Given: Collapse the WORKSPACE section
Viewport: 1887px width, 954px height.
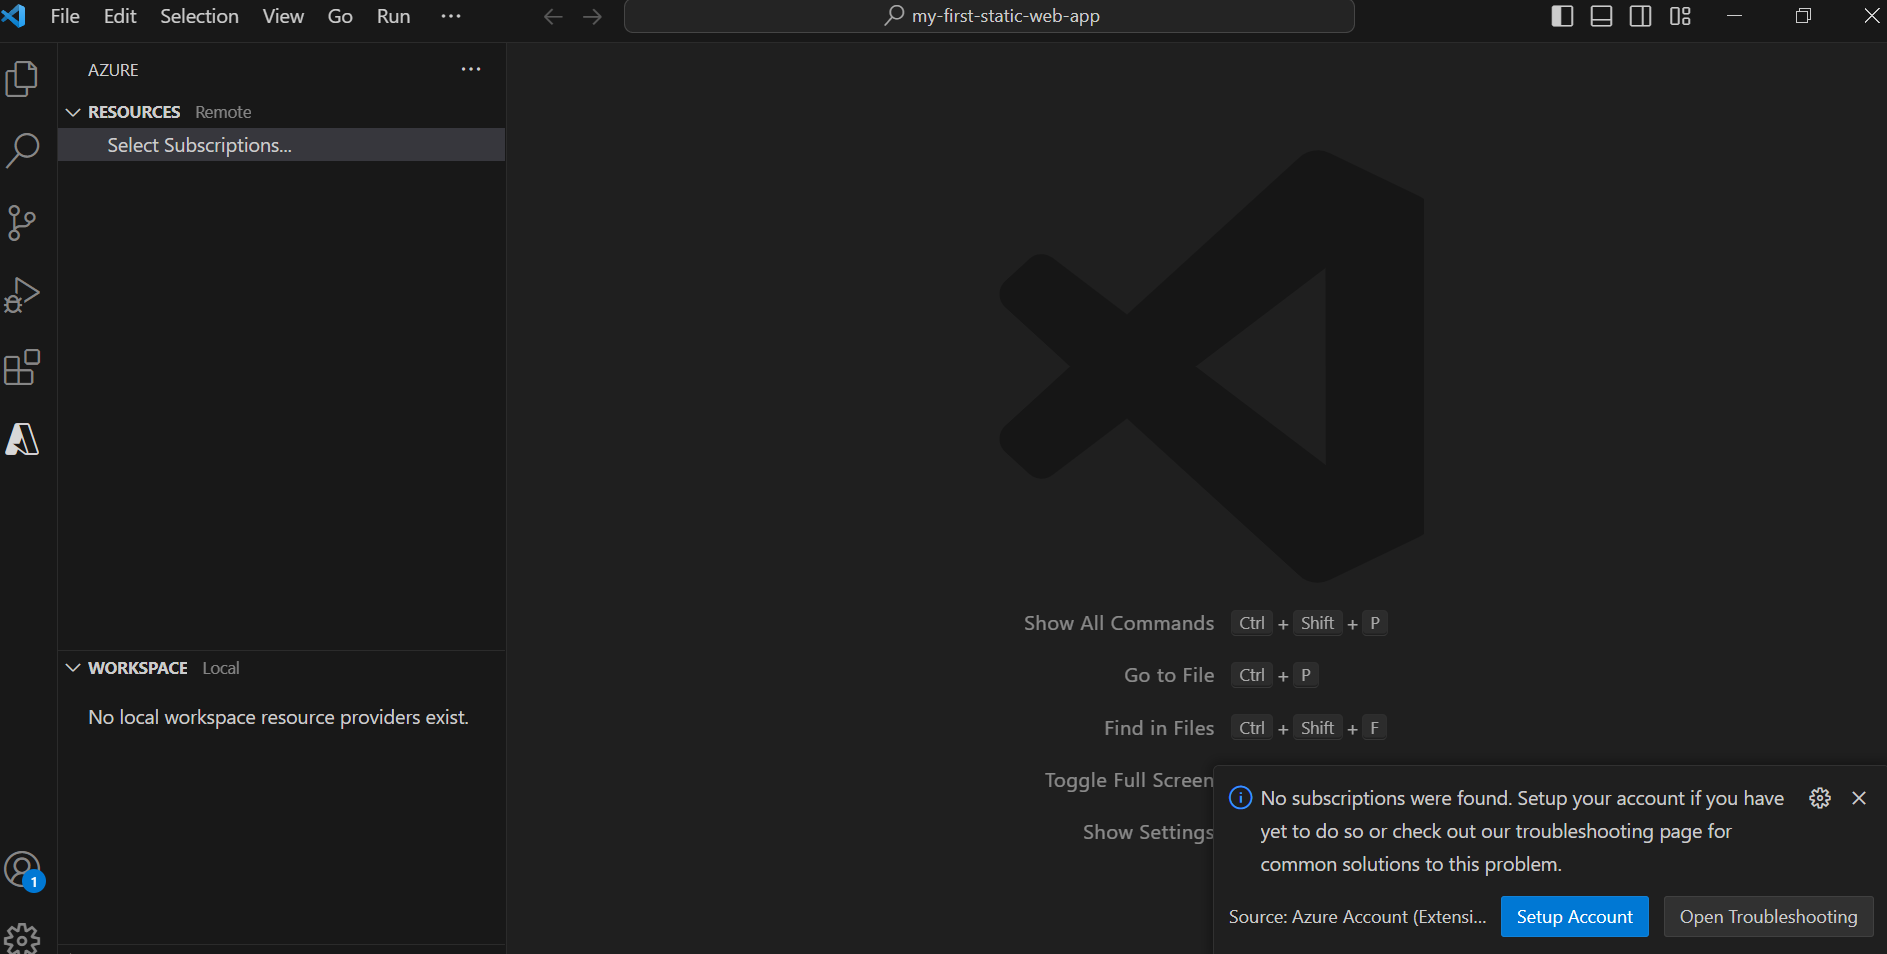Looking at the screenshot, I should (73, 668).
